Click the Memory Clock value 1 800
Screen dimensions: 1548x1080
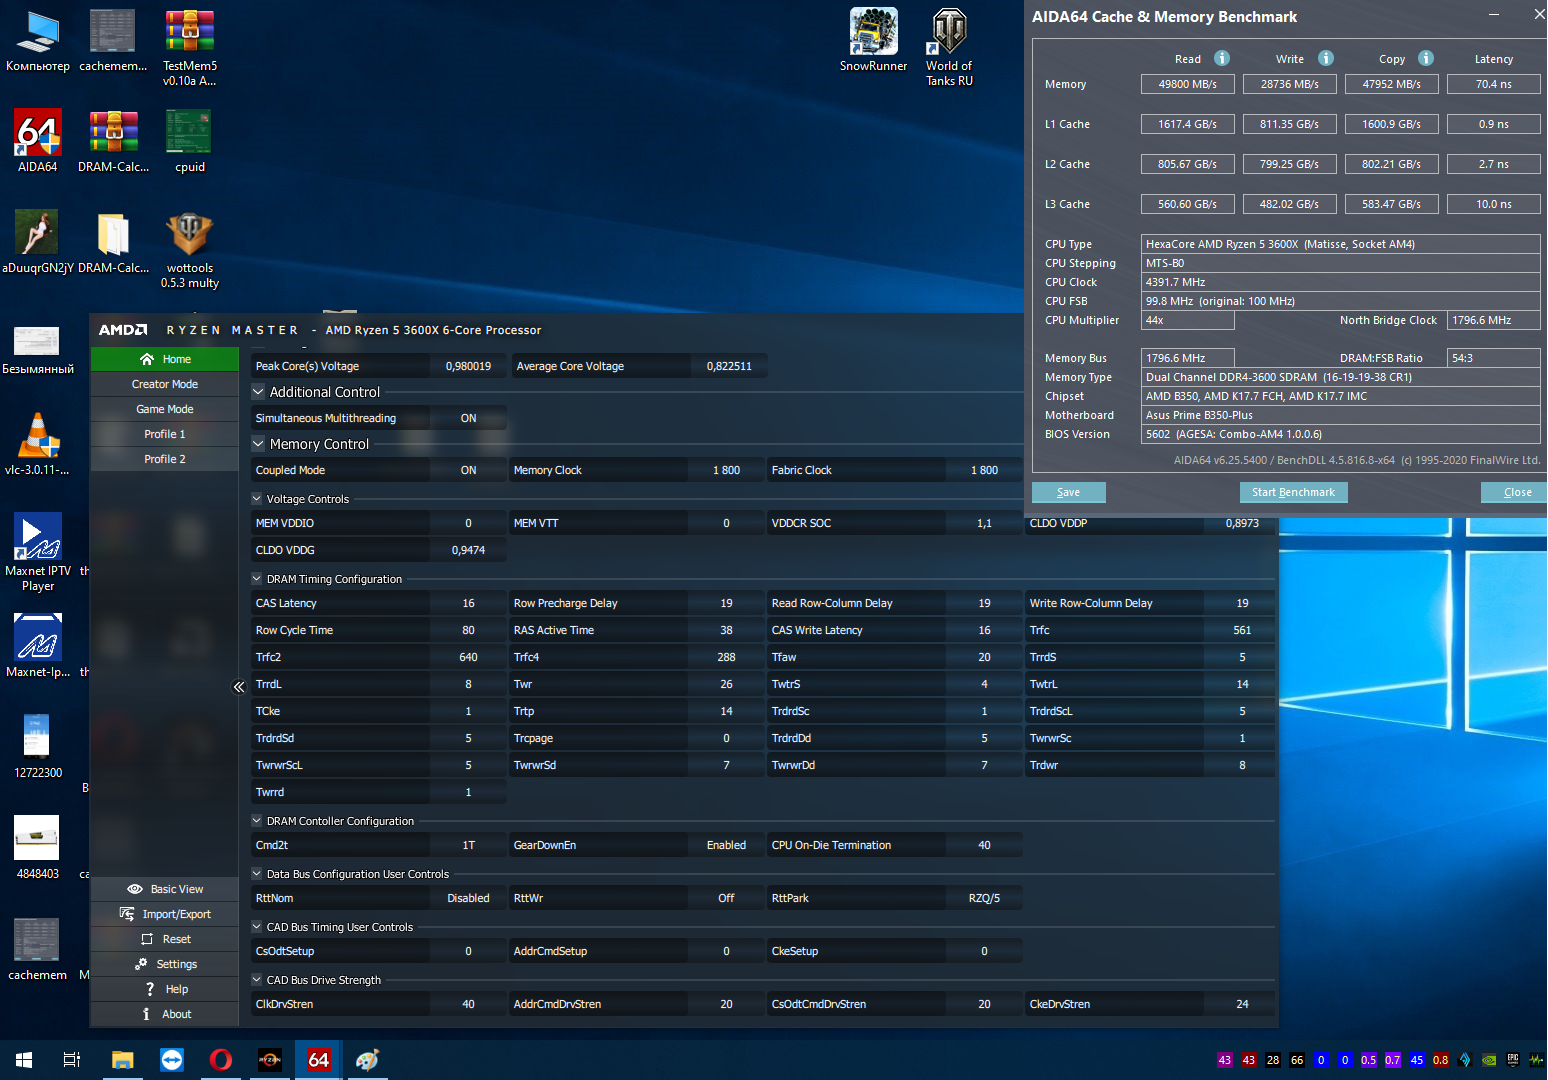(x=726, y=470)
